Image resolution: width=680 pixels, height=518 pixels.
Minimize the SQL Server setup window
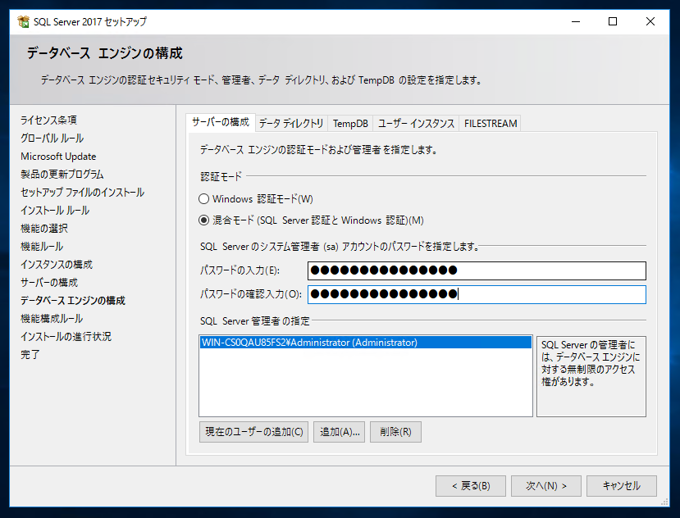click(575, 21)
